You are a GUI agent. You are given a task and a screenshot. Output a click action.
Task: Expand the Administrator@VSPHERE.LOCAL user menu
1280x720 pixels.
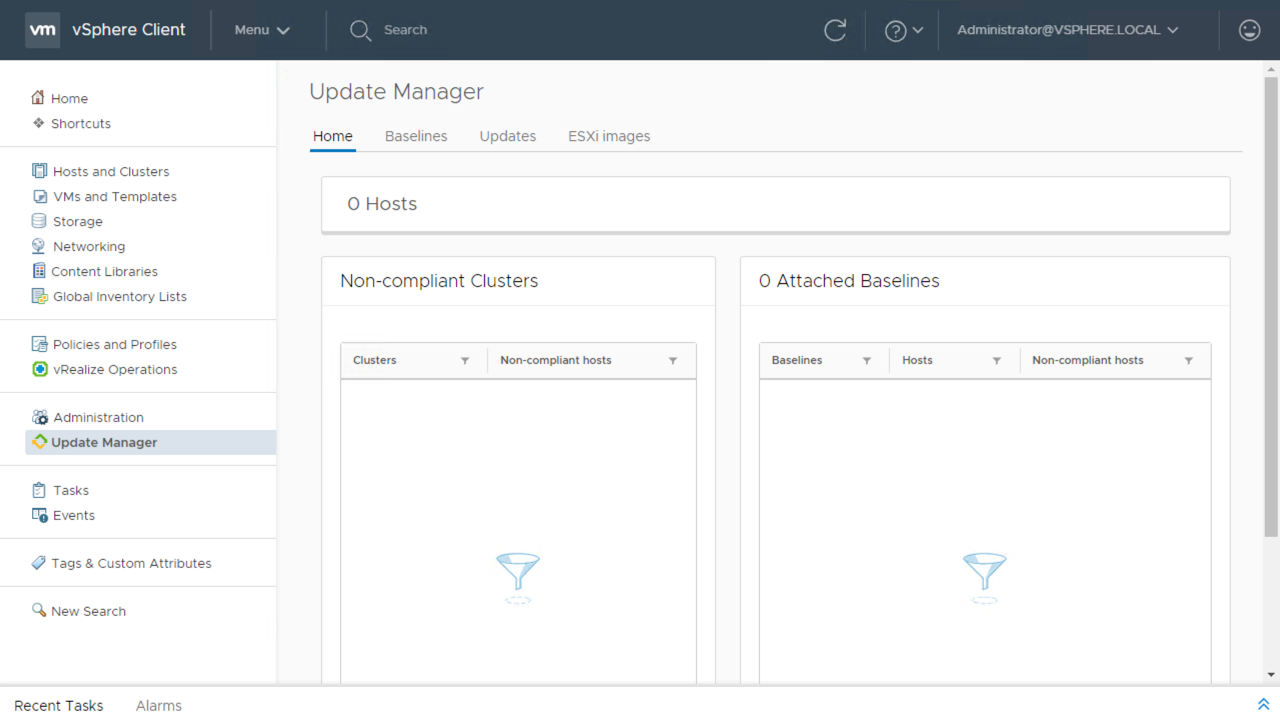coord(1067,30)
